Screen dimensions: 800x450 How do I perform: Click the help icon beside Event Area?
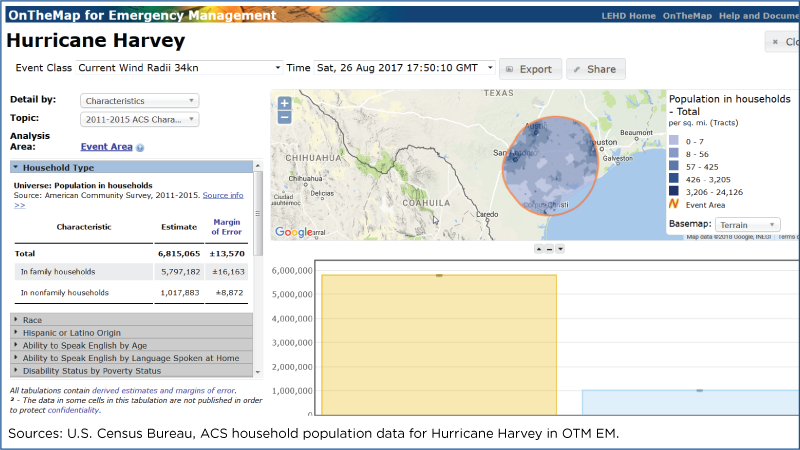[140, 147]
